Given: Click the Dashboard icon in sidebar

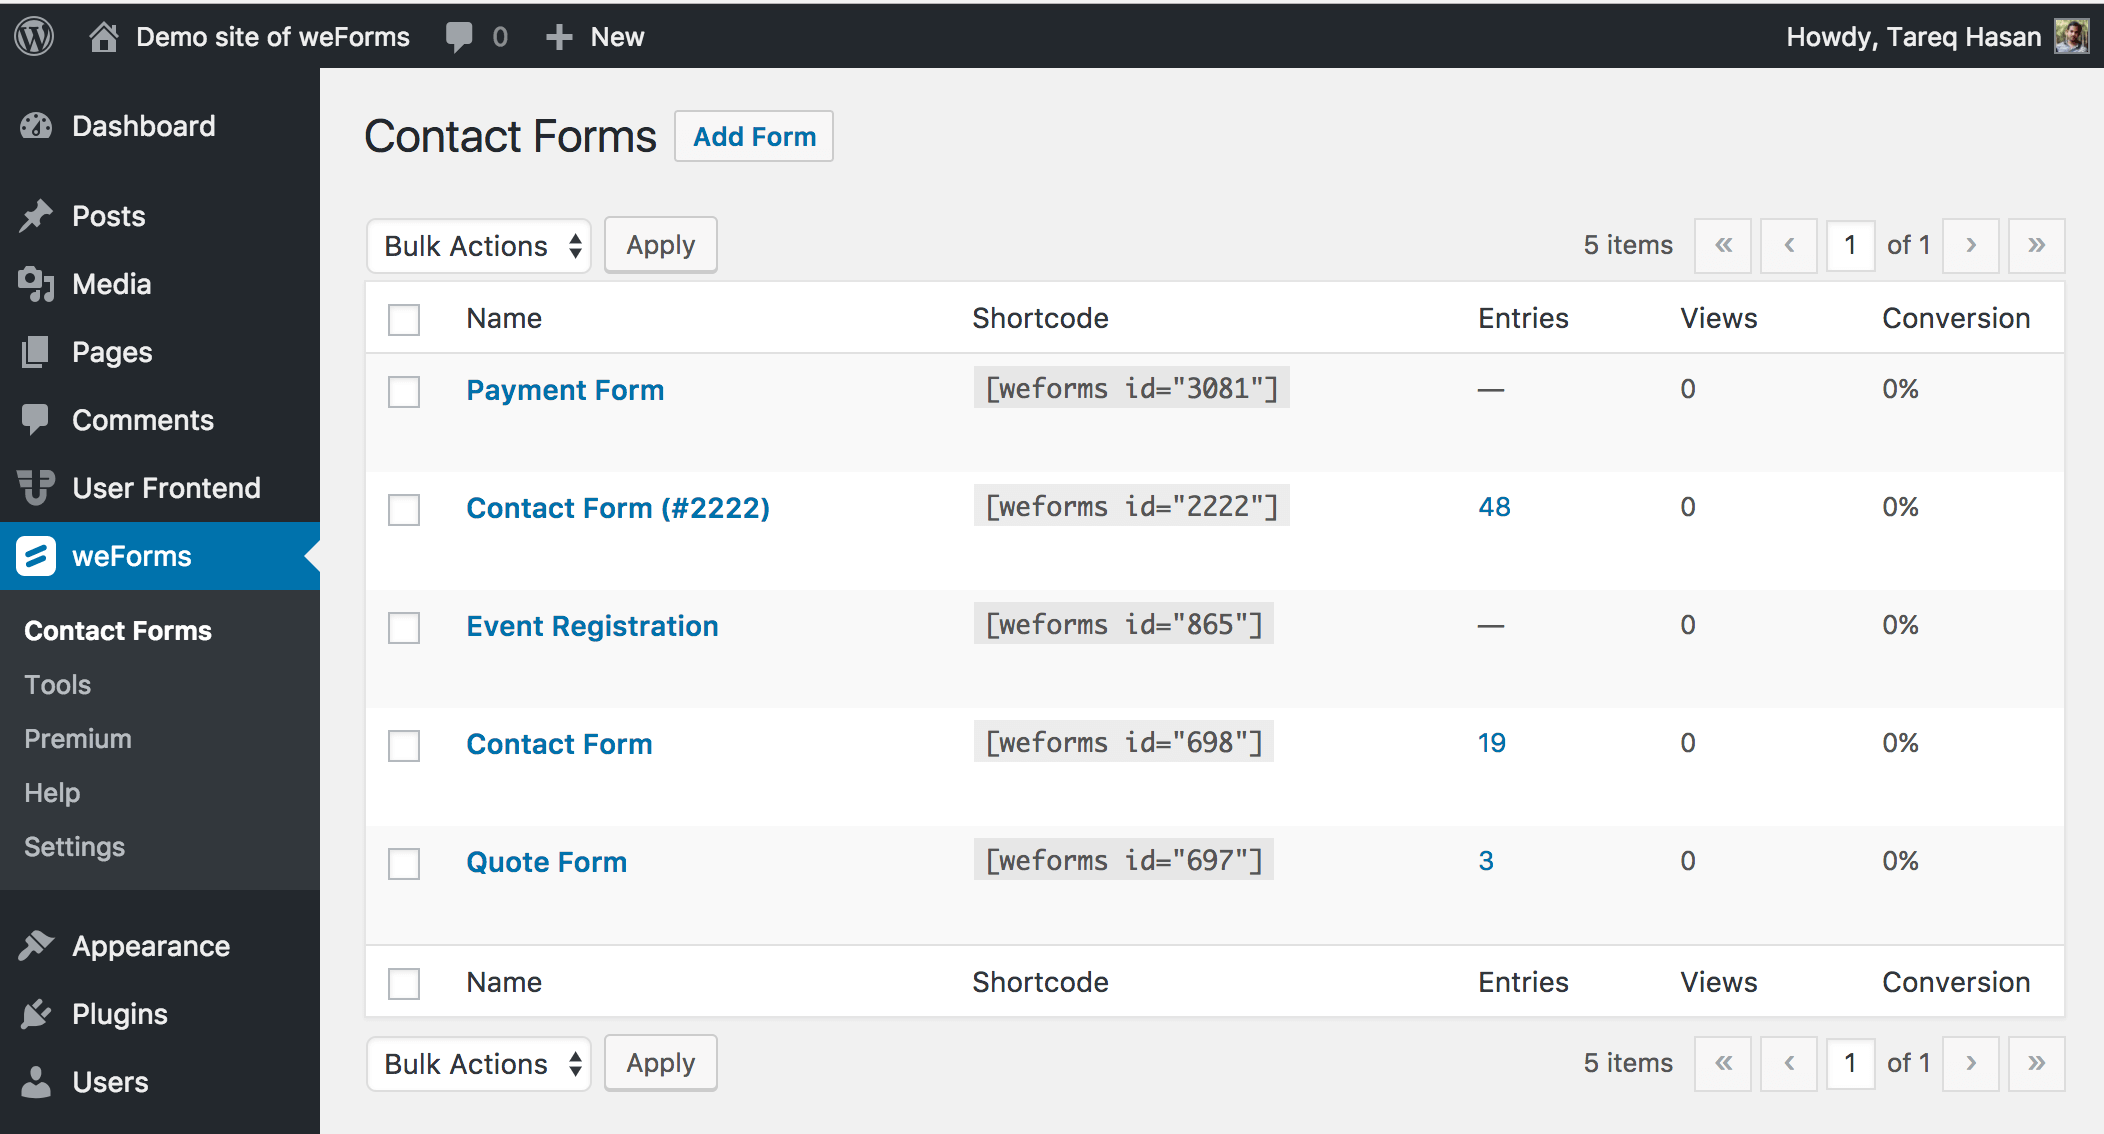Looking at the screenshot, I should click(38, 126).
